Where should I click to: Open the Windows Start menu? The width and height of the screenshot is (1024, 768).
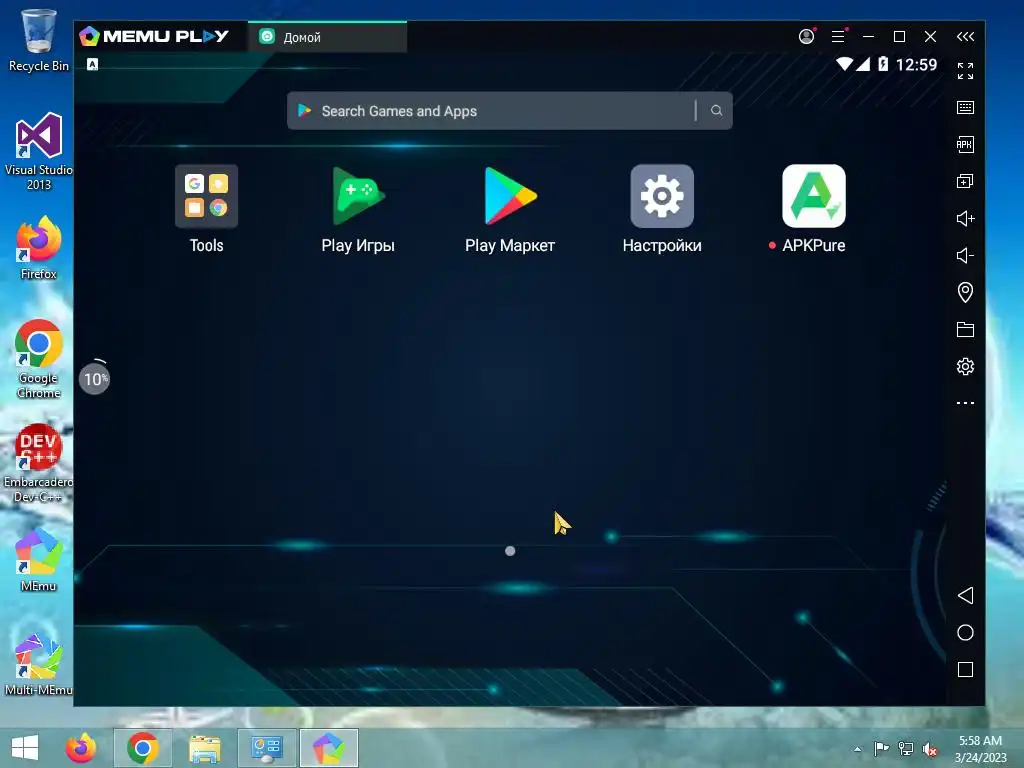(x=25, y=748)
